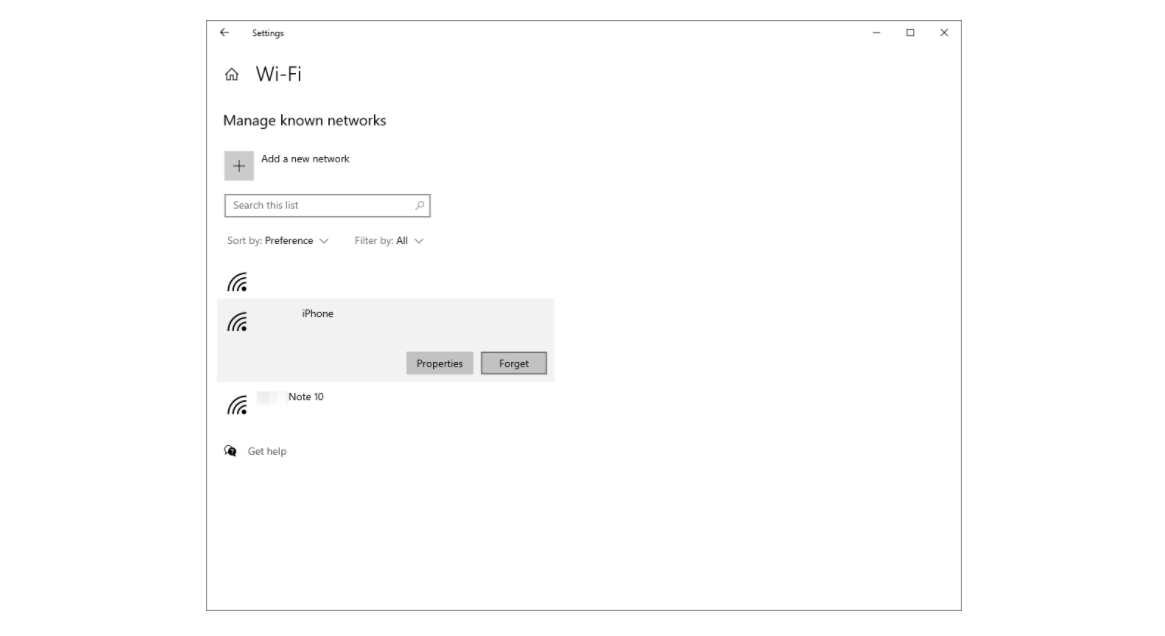Viewport: 1165px width, 636px height.
Task: Click the Settings title in the title bar
Action: point(271,32)
